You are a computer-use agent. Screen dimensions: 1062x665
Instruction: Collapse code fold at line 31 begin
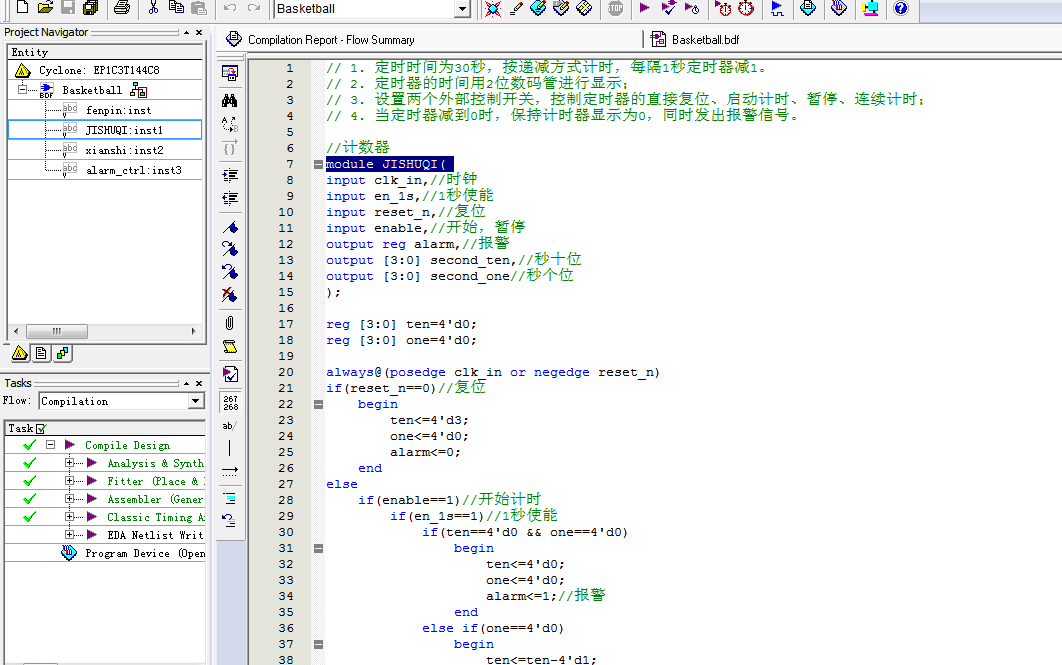pyautogui.click(x=318, y=549)
